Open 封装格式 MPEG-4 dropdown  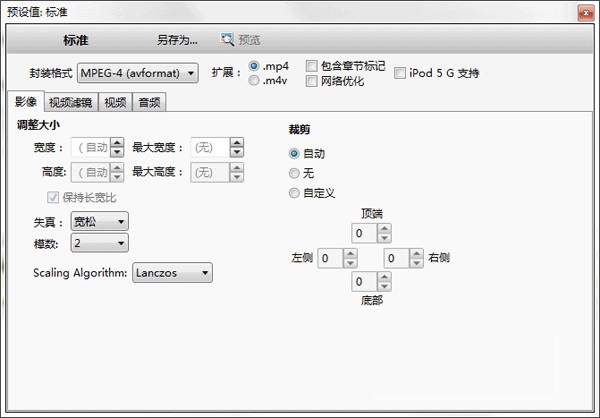click(138, 73)
